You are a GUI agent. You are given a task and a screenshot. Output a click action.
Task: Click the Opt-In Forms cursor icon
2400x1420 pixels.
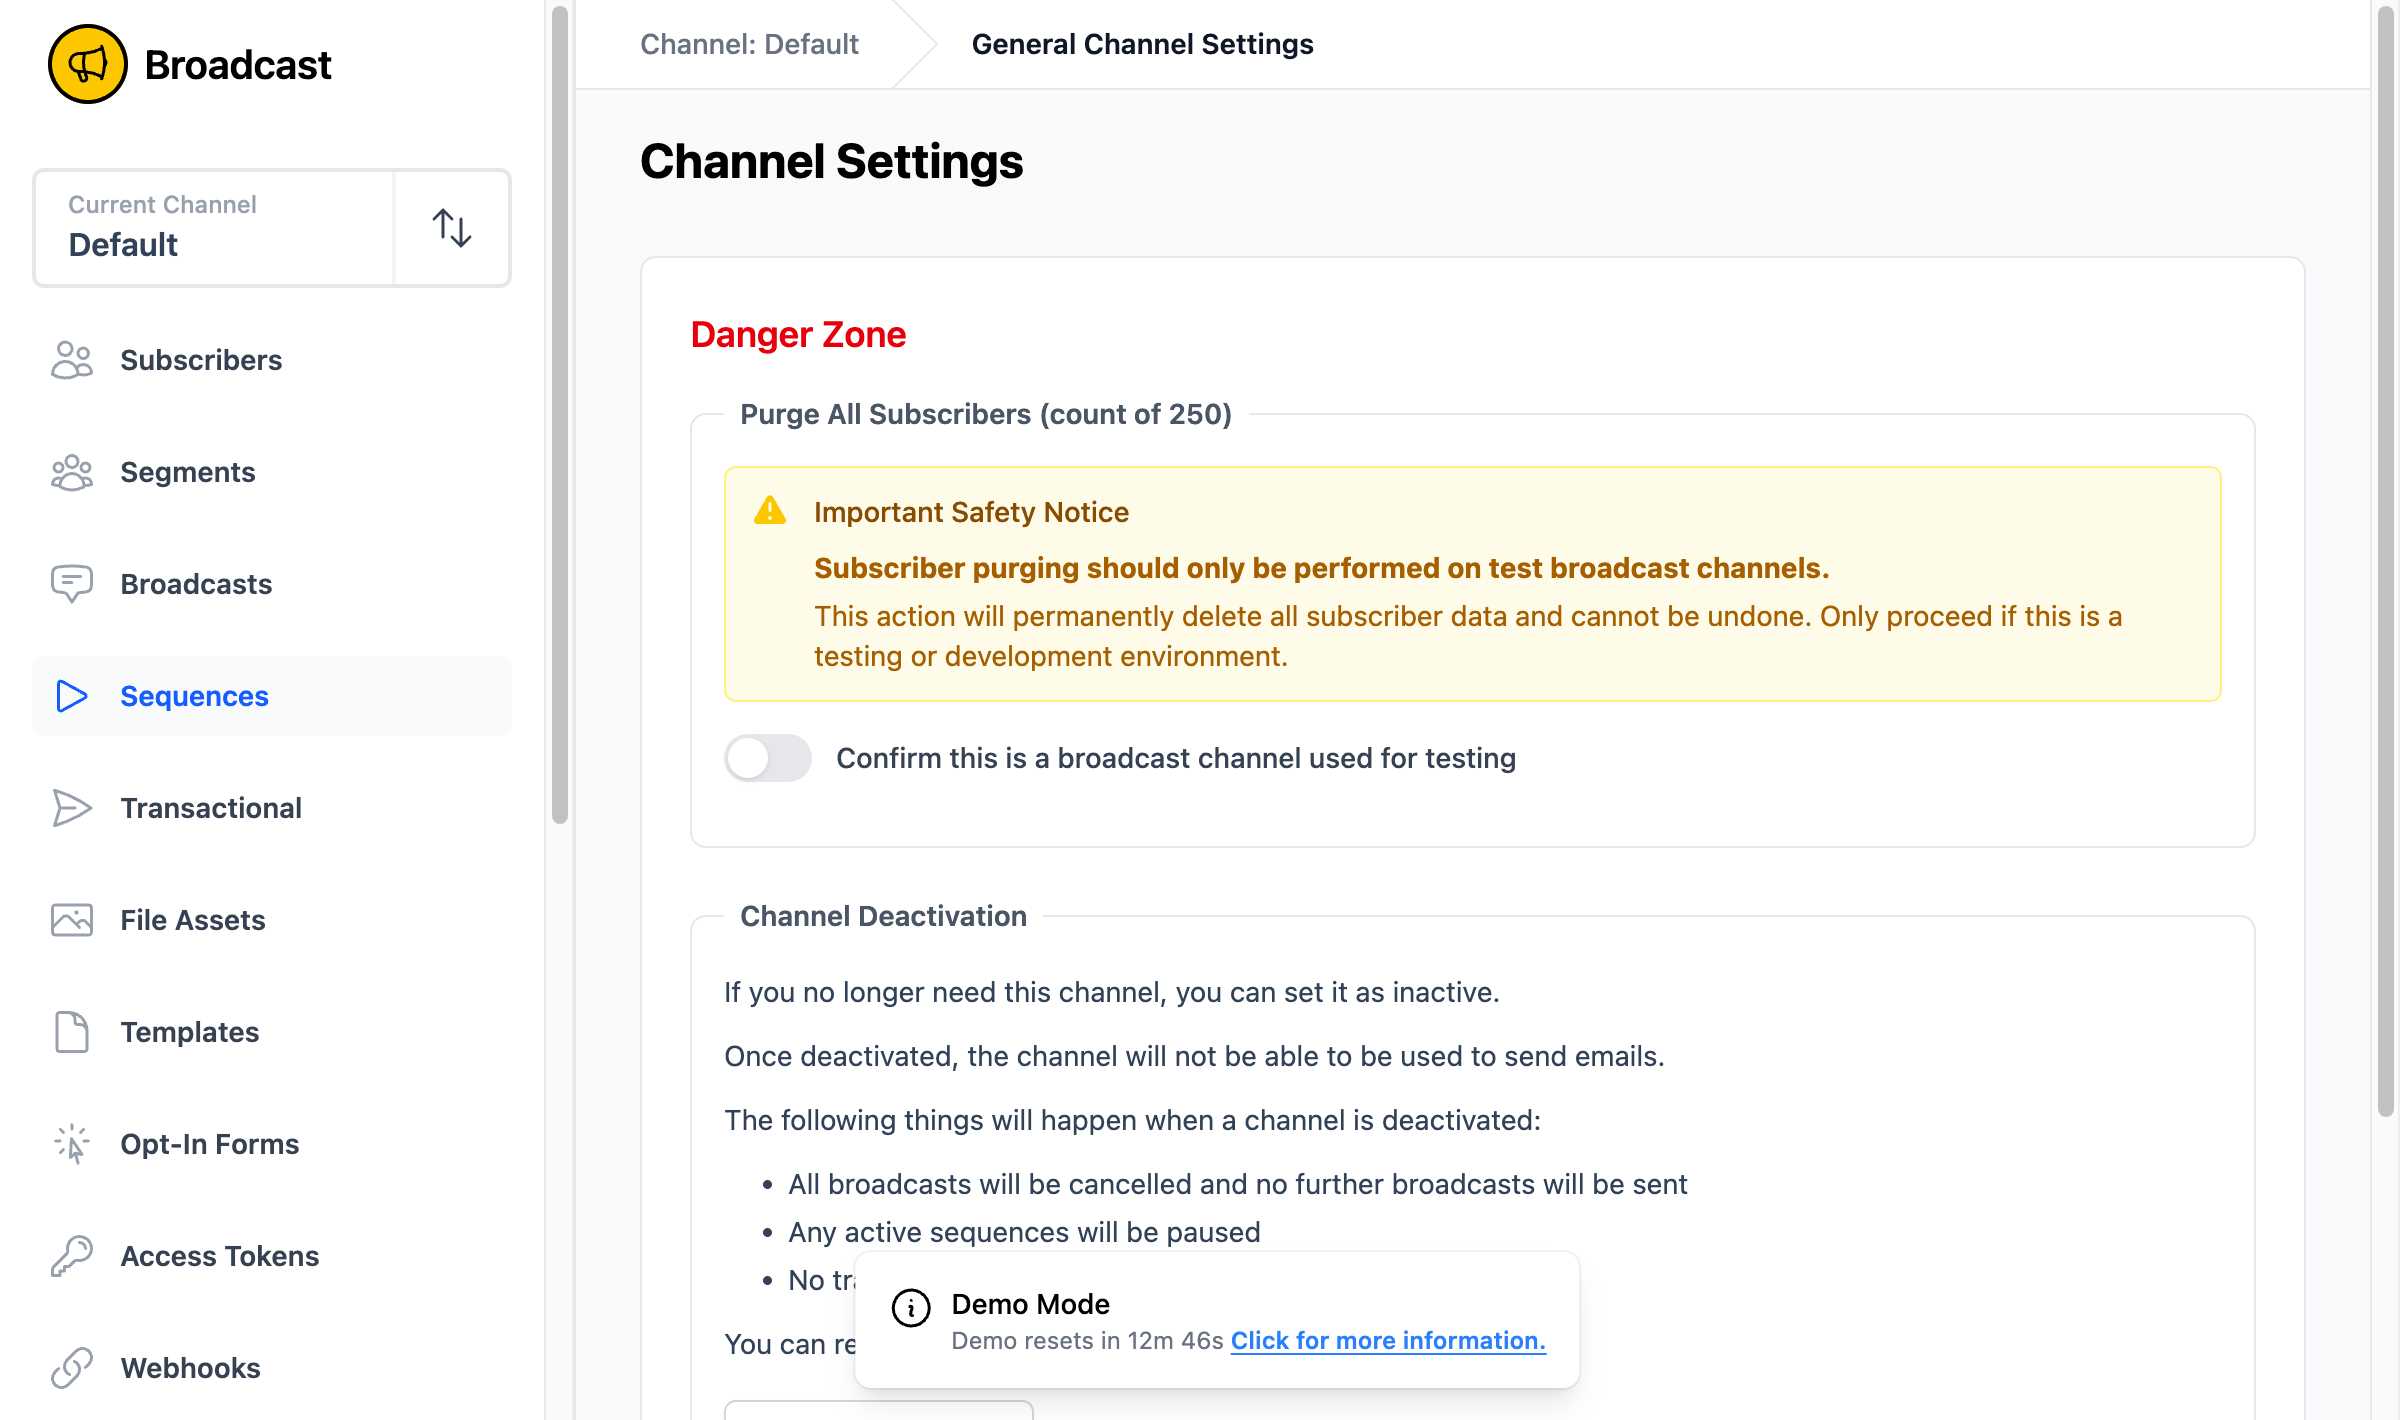pyautogui.click(x=72, y=1144)
